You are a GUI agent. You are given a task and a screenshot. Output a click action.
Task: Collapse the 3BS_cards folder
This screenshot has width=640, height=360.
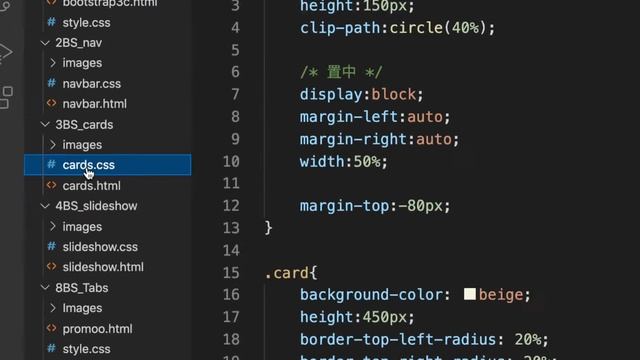(45, 124)
